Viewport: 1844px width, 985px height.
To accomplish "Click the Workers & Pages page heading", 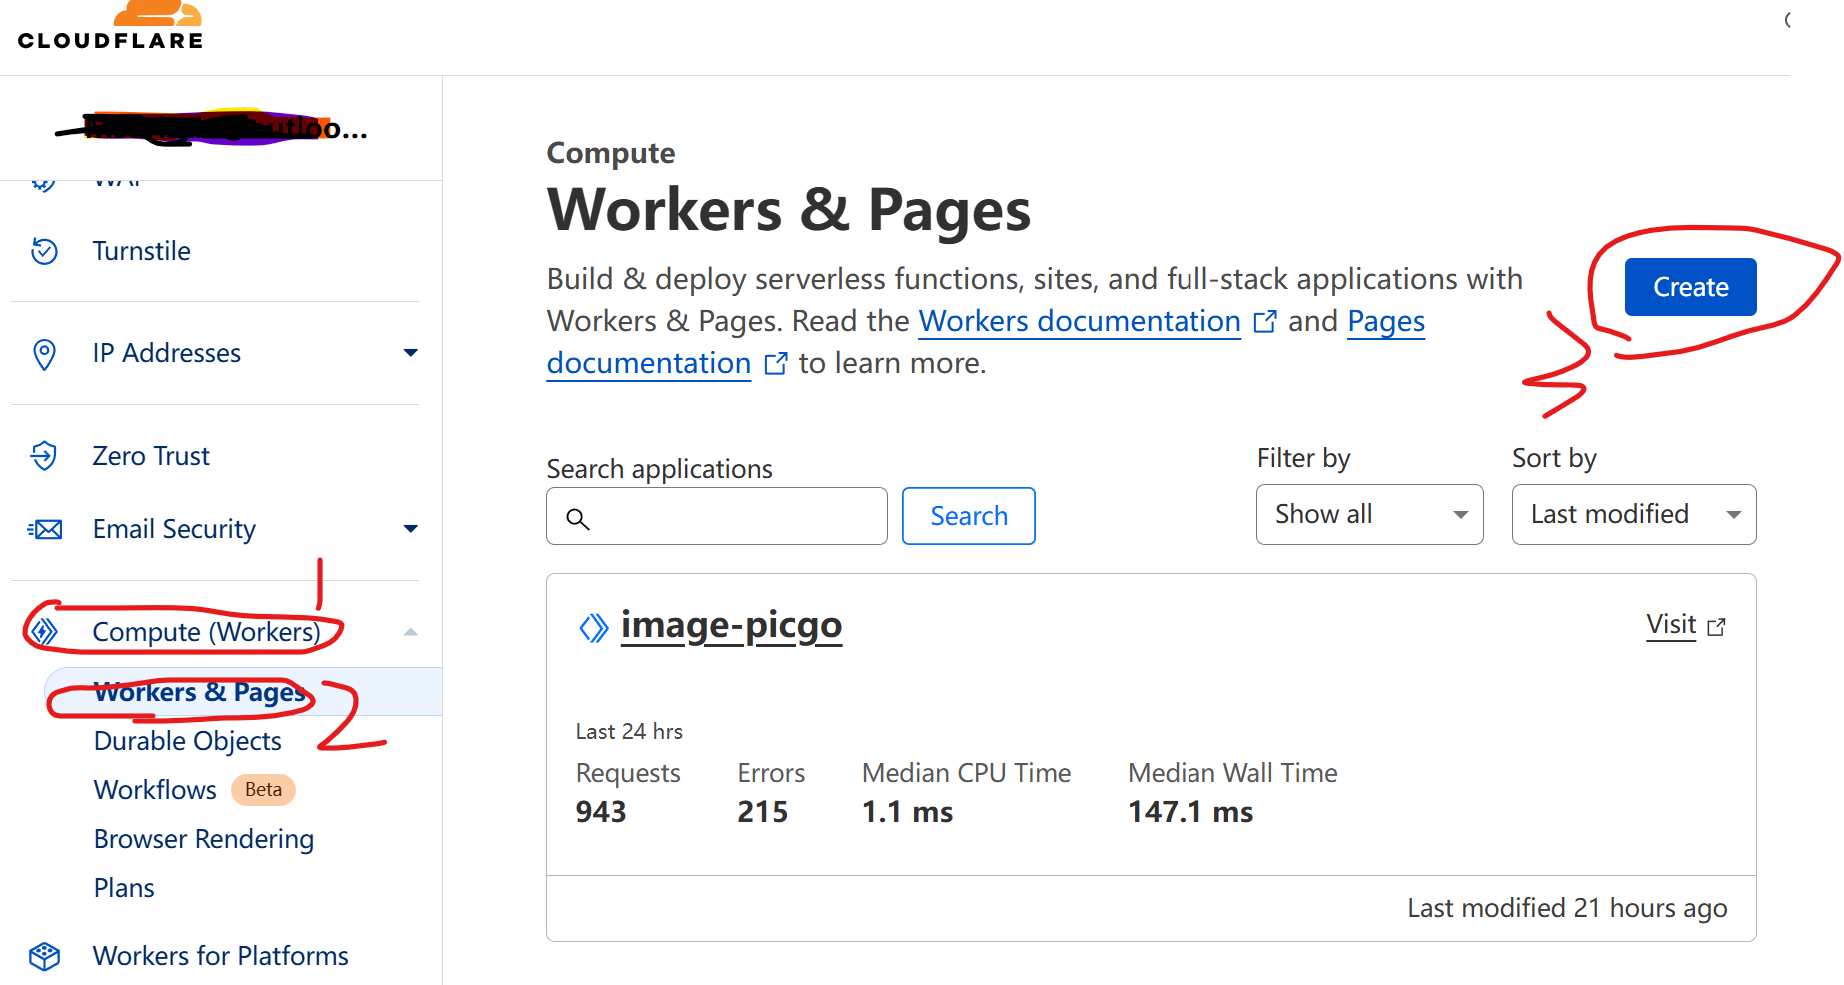I will [x=789, y=210].
